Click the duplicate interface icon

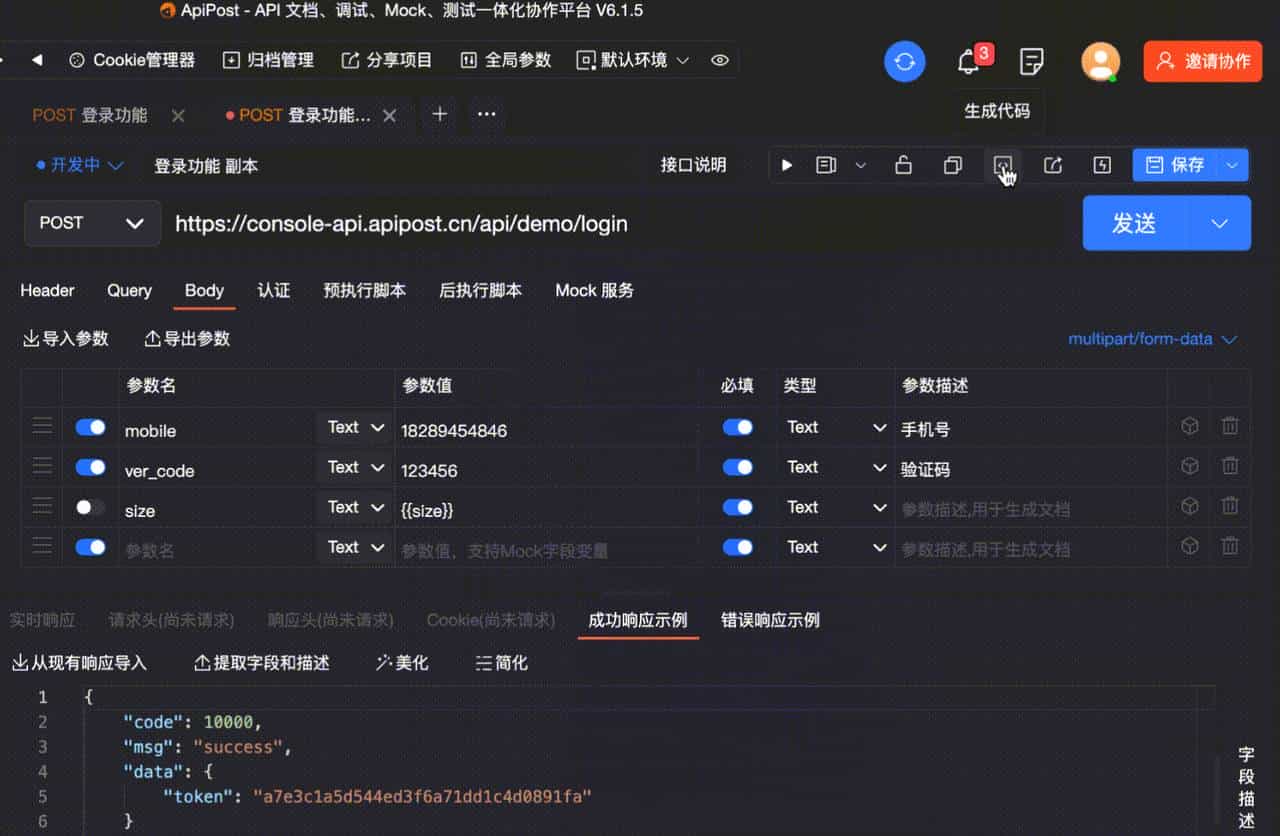pyautogui.click(x=953, y=165)
